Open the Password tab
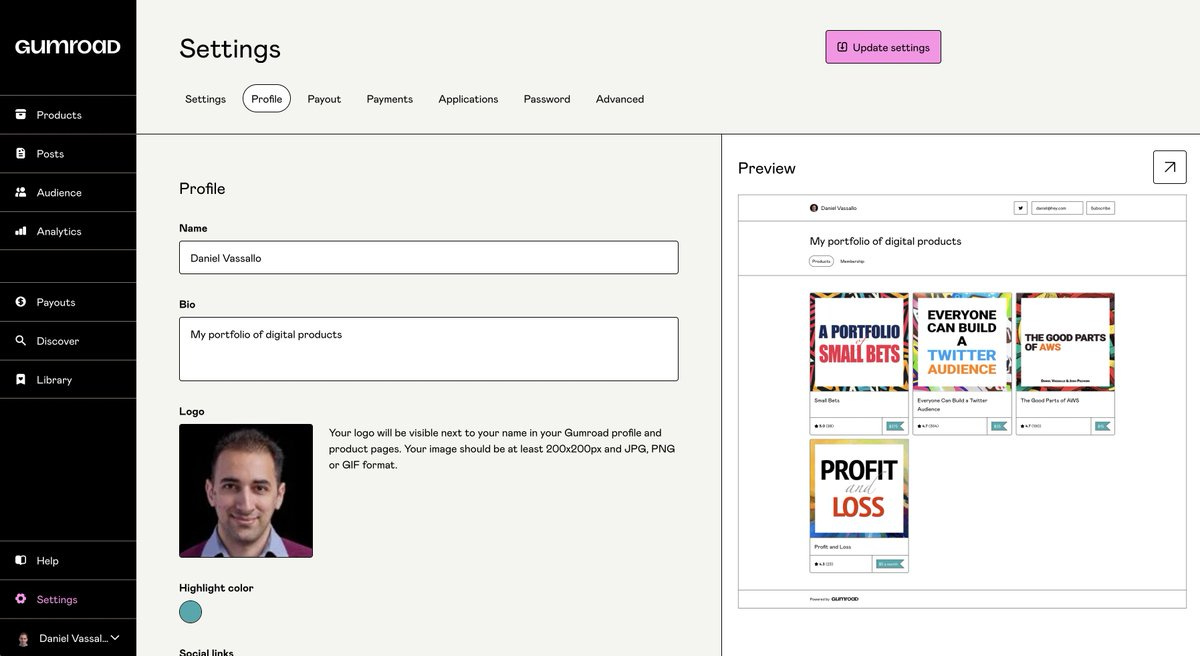 tap(547, 99)
